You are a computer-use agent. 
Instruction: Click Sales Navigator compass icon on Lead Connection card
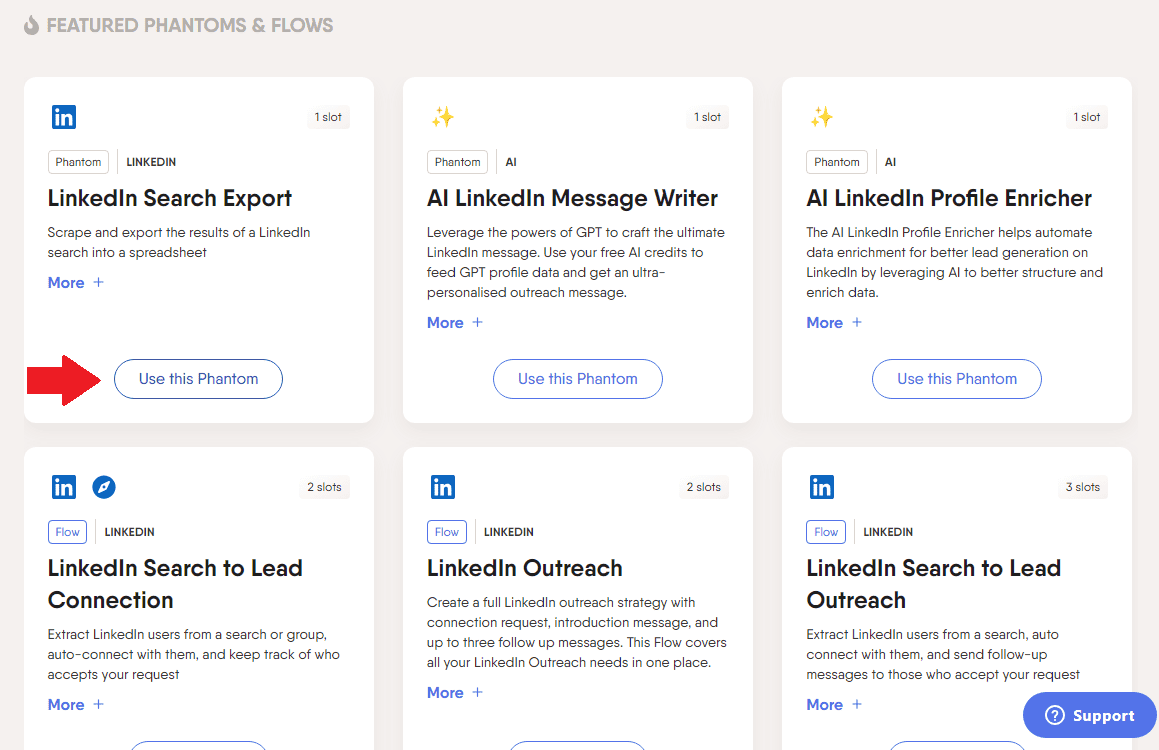tap(103, 487)
